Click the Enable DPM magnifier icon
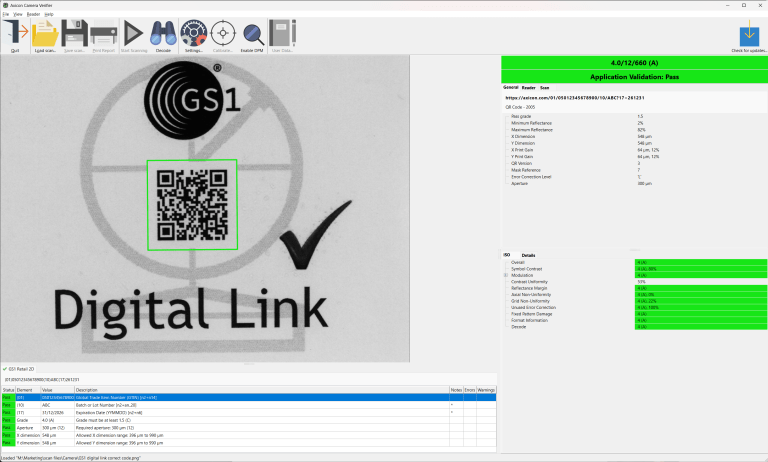The width and height of the screenshot is (768, 462). coord(253,36)
